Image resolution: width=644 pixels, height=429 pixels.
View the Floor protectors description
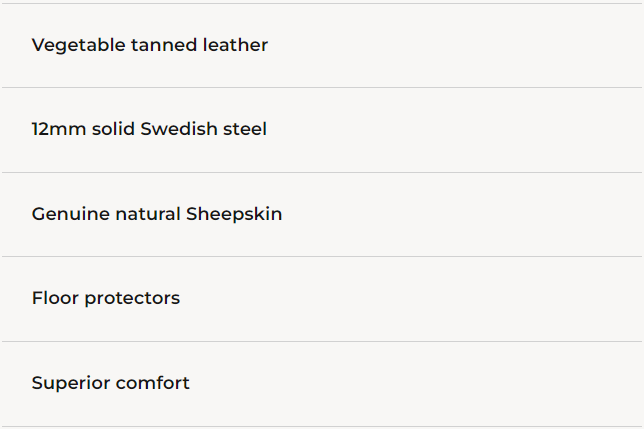pos(106,298)
